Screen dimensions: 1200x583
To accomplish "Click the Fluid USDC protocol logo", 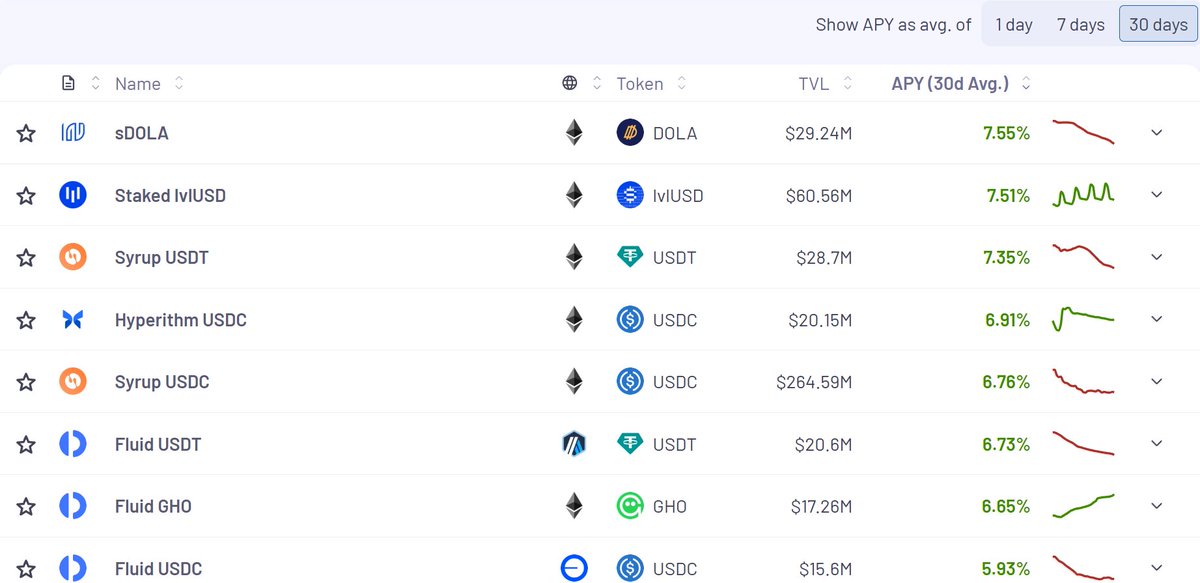I will 73,569.
